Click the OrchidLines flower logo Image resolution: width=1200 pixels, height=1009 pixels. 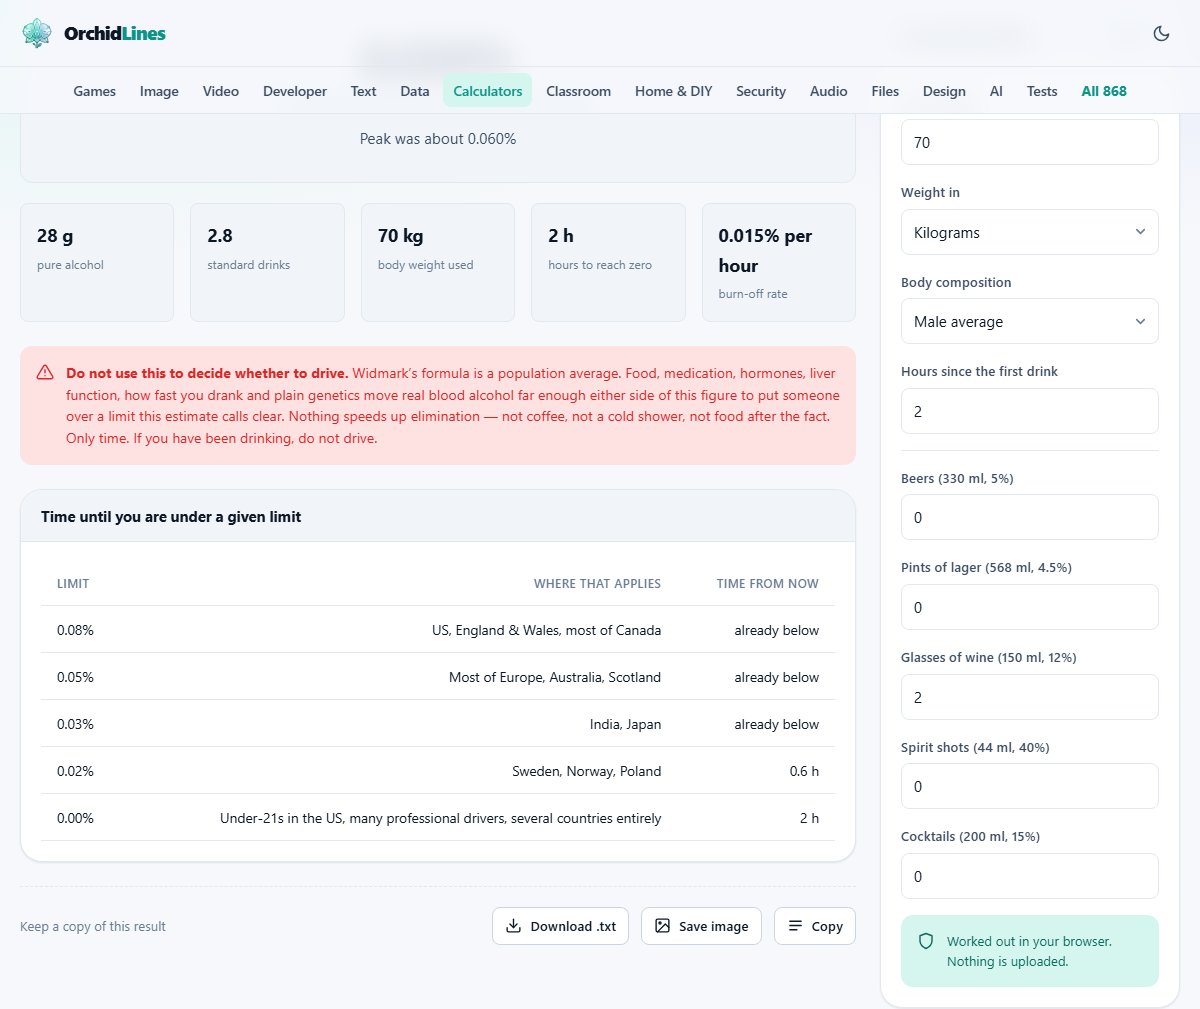(37, 33)
